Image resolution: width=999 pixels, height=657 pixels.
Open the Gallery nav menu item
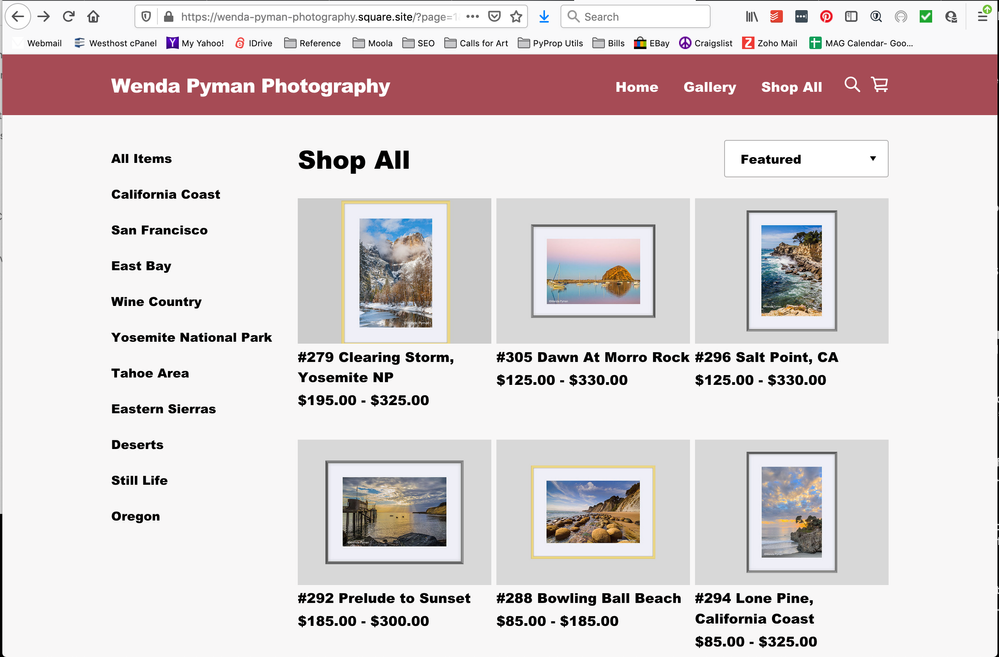point(710,87)
